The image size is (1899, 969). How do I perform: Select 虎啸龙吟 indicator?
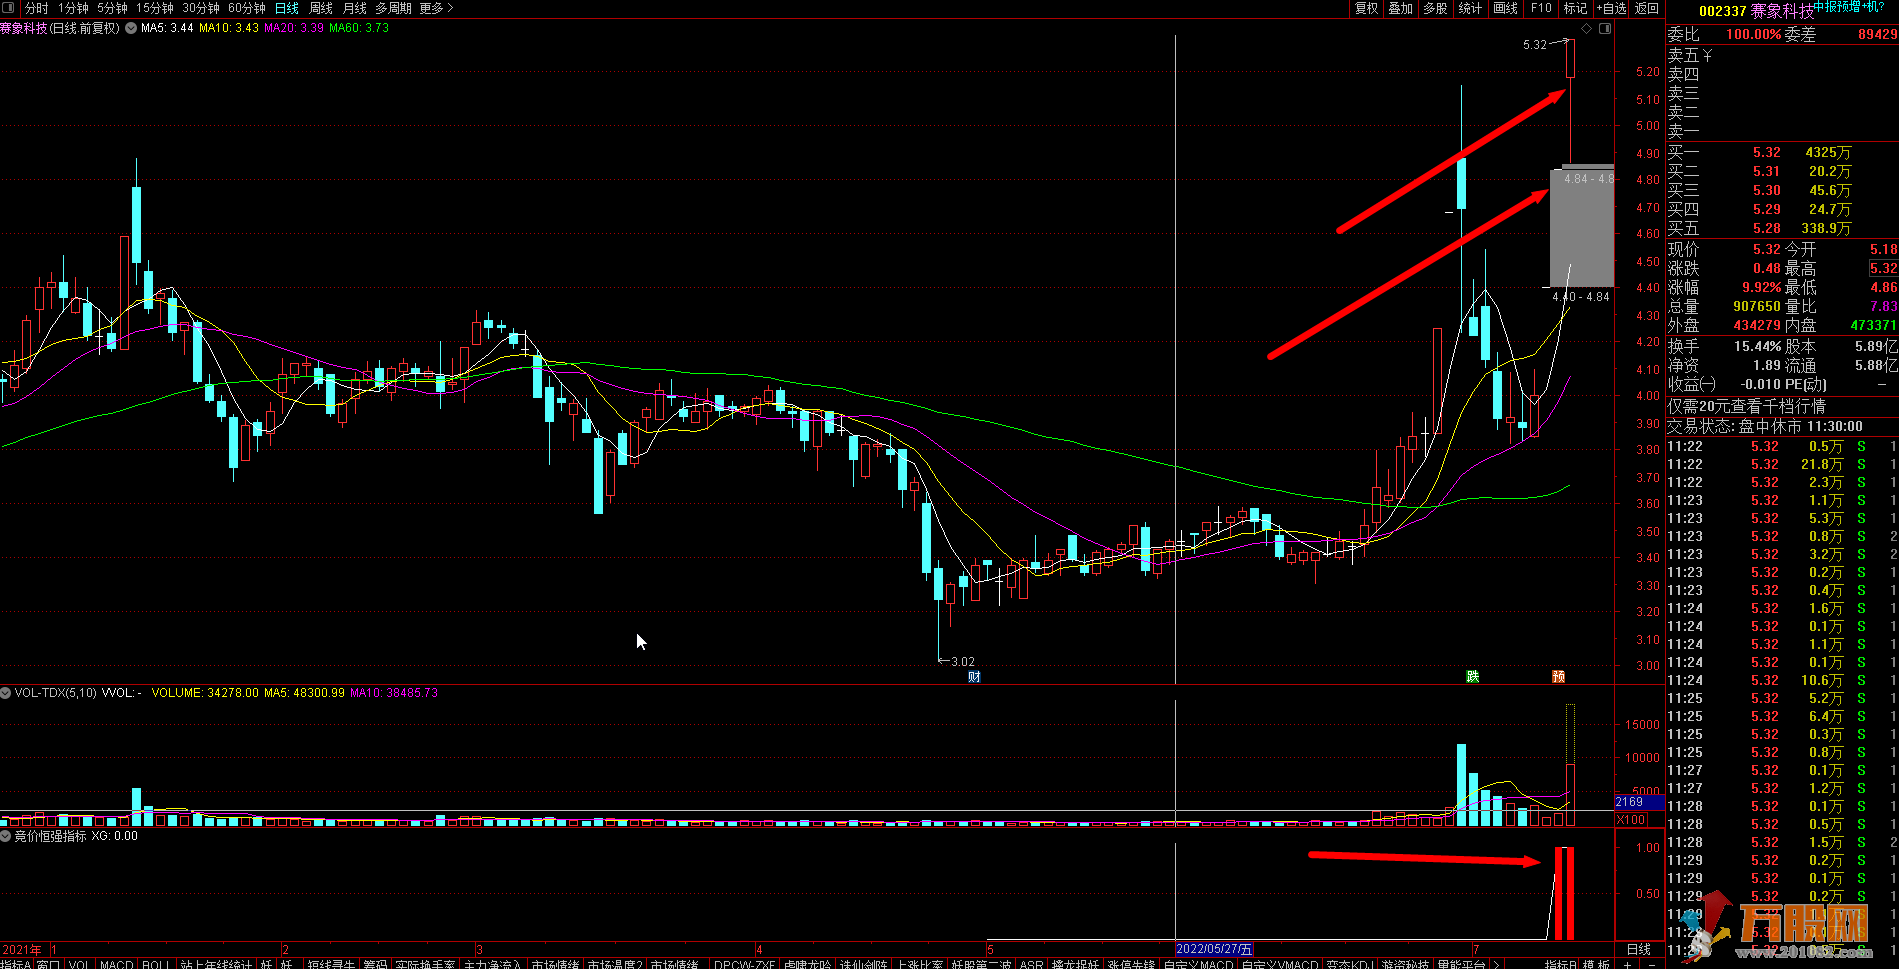(807, 964)
